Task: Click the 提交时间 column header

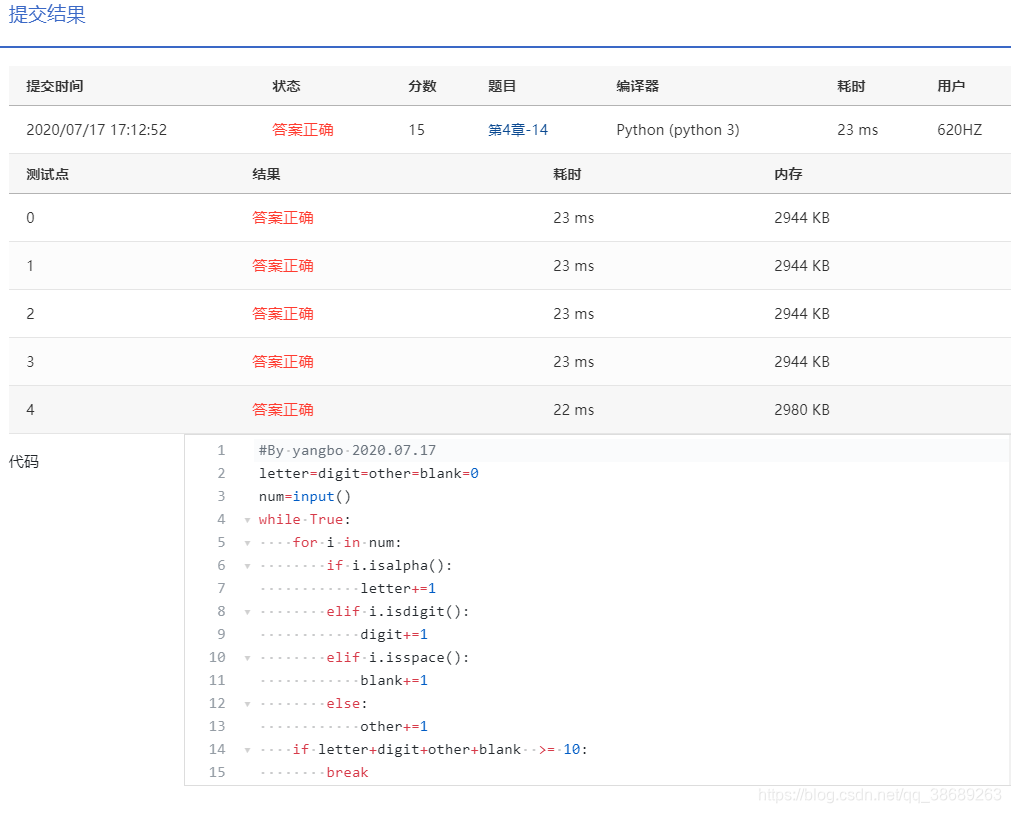Action: click(54, 86)
